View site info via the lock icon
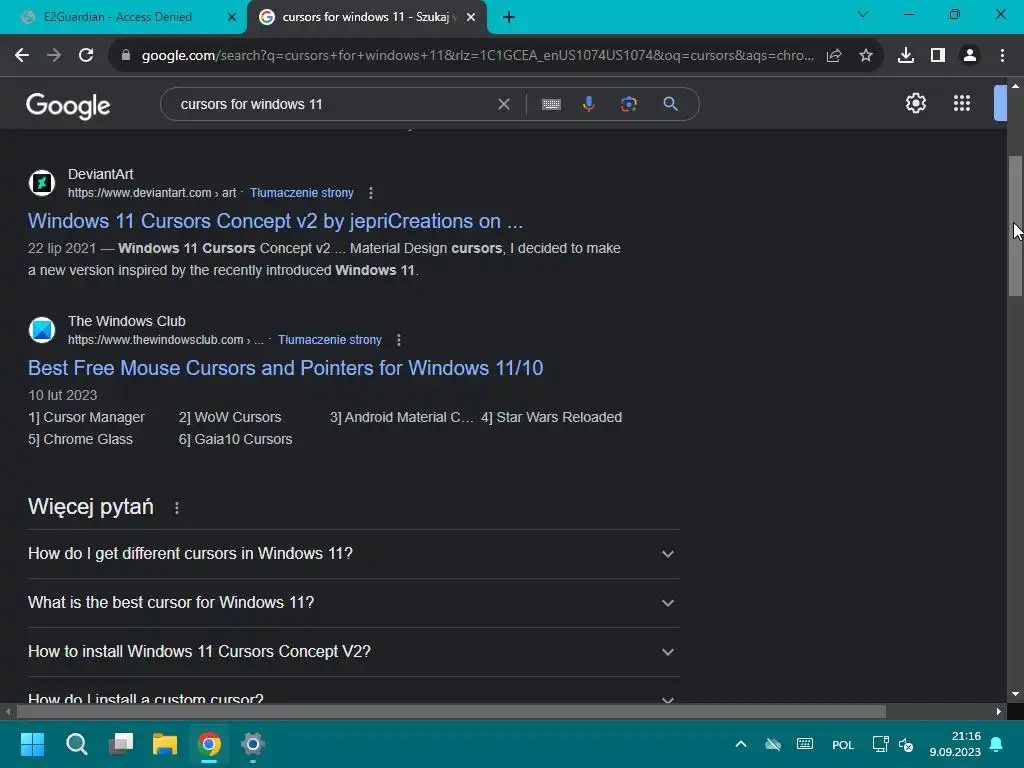 (126, 56)
